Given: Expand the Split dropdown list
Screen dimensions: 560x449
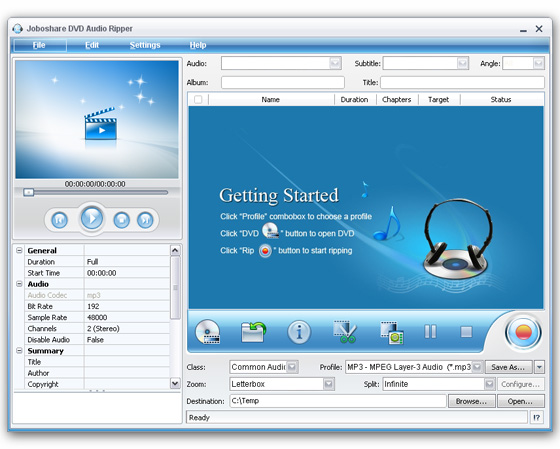Looking at the screenshot, I should 489,384.
